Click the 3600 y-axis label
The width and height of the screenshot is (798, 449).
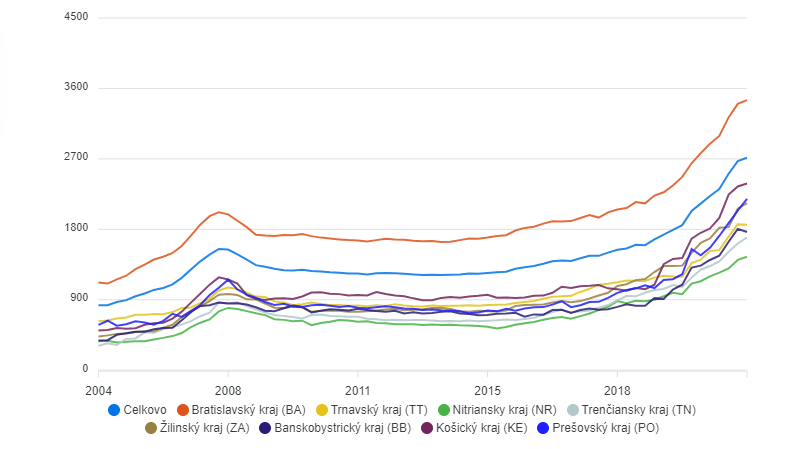coord(75,88)
